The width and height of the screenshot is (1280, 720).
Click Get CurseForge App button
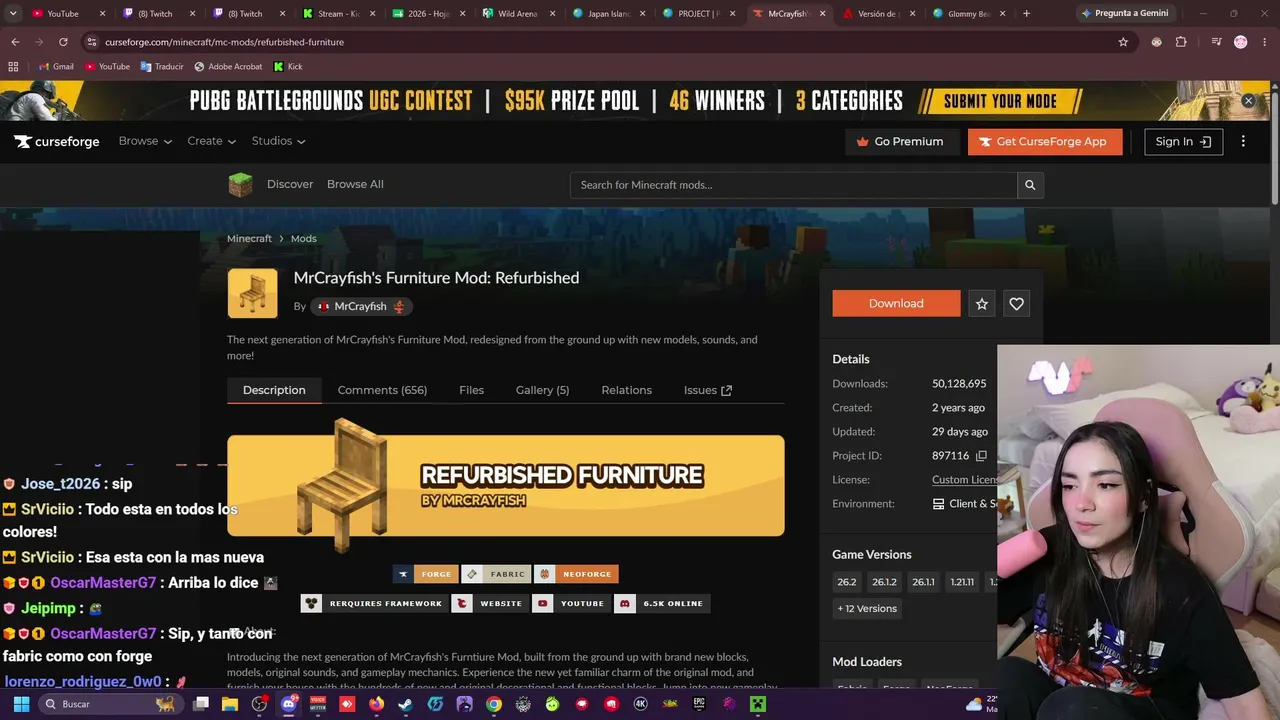point(1044,142)
